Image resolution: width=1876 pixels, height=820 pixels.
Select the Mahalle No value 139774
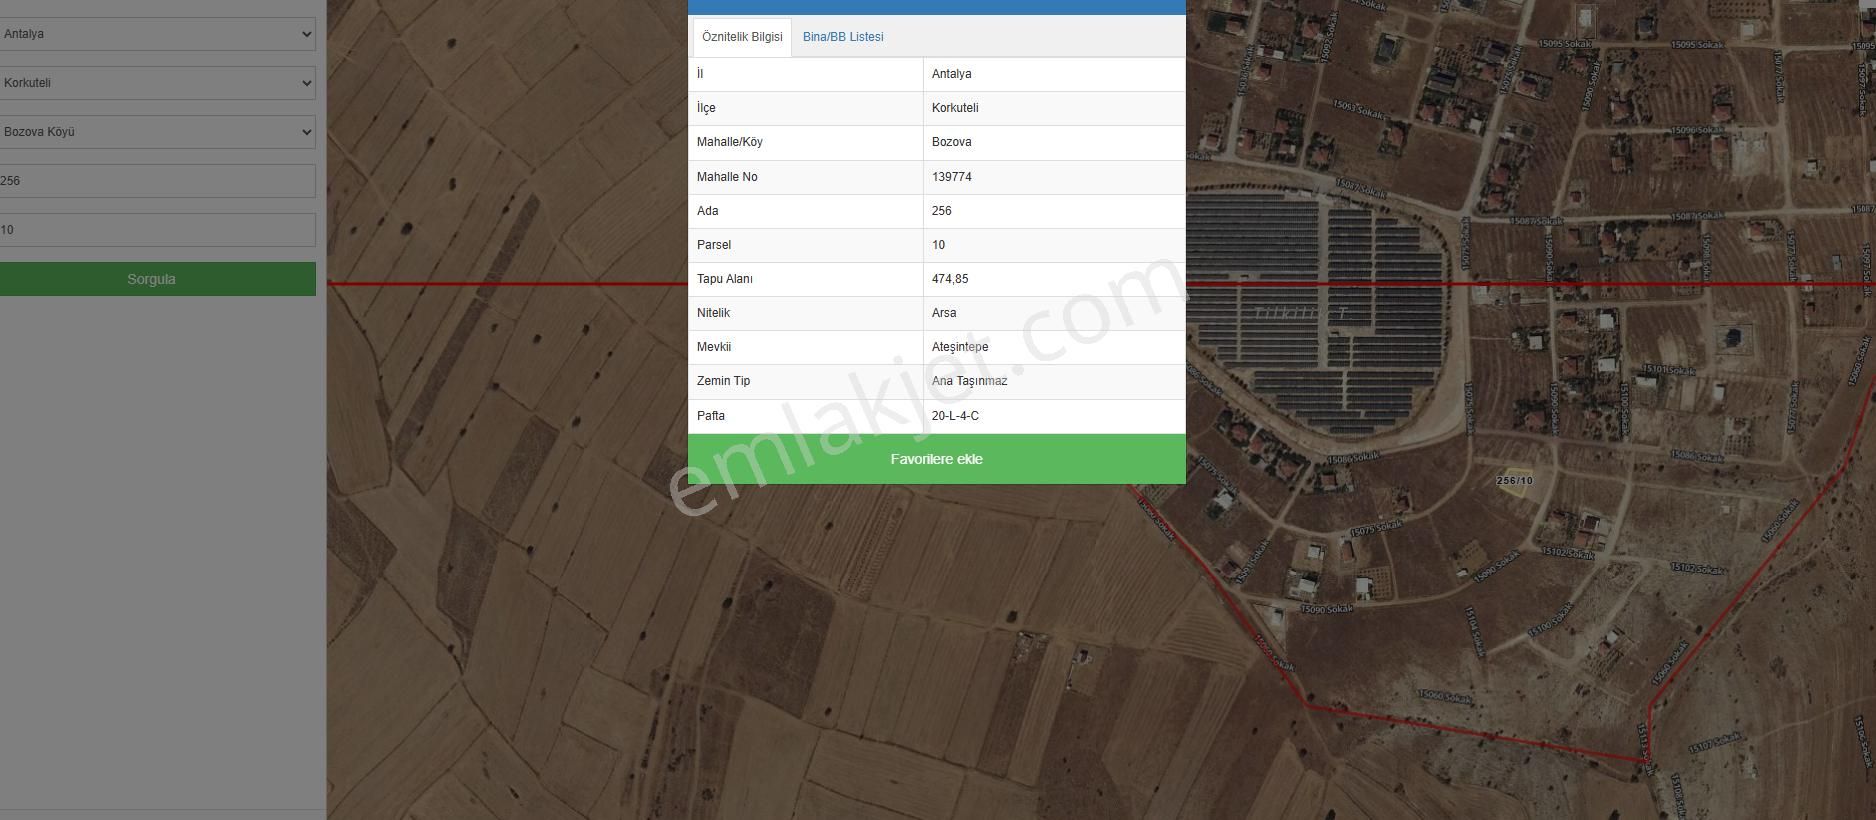click(952, 177)
